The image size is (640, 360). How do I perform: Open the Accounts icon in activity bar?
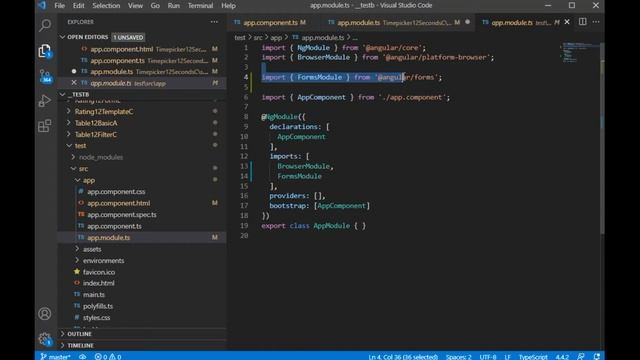45,313
